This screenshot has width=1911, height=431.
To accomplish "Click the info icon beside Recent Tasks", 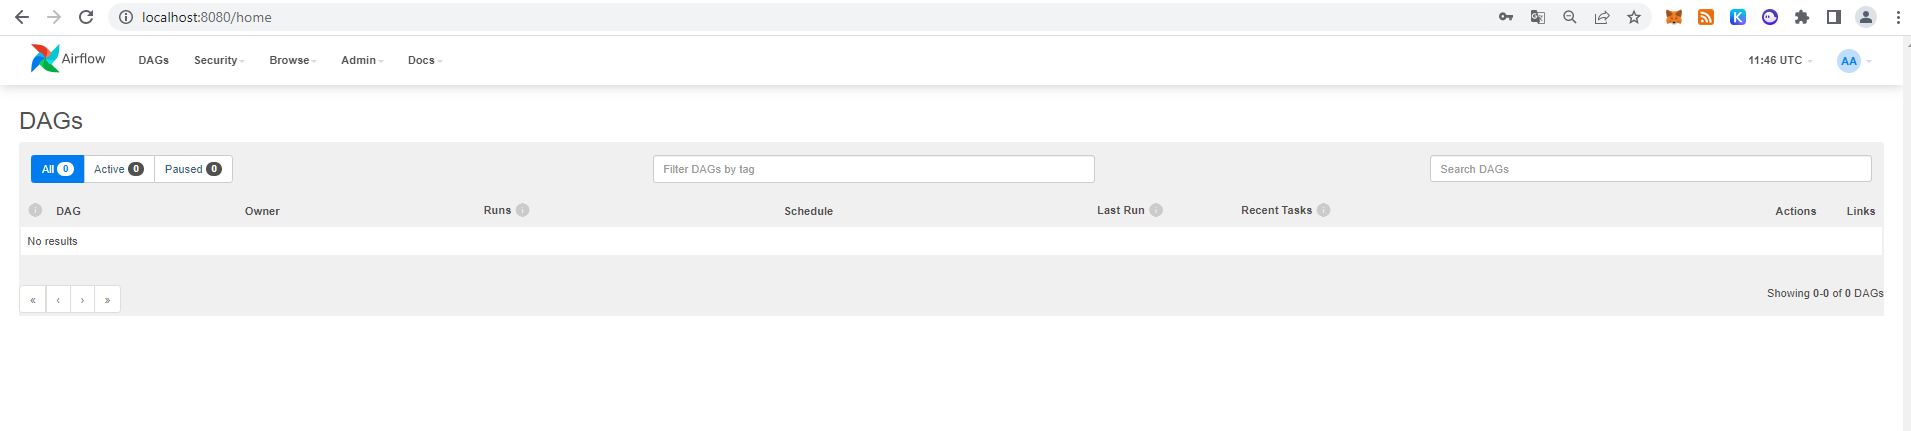I will (x=1324, y=210).
